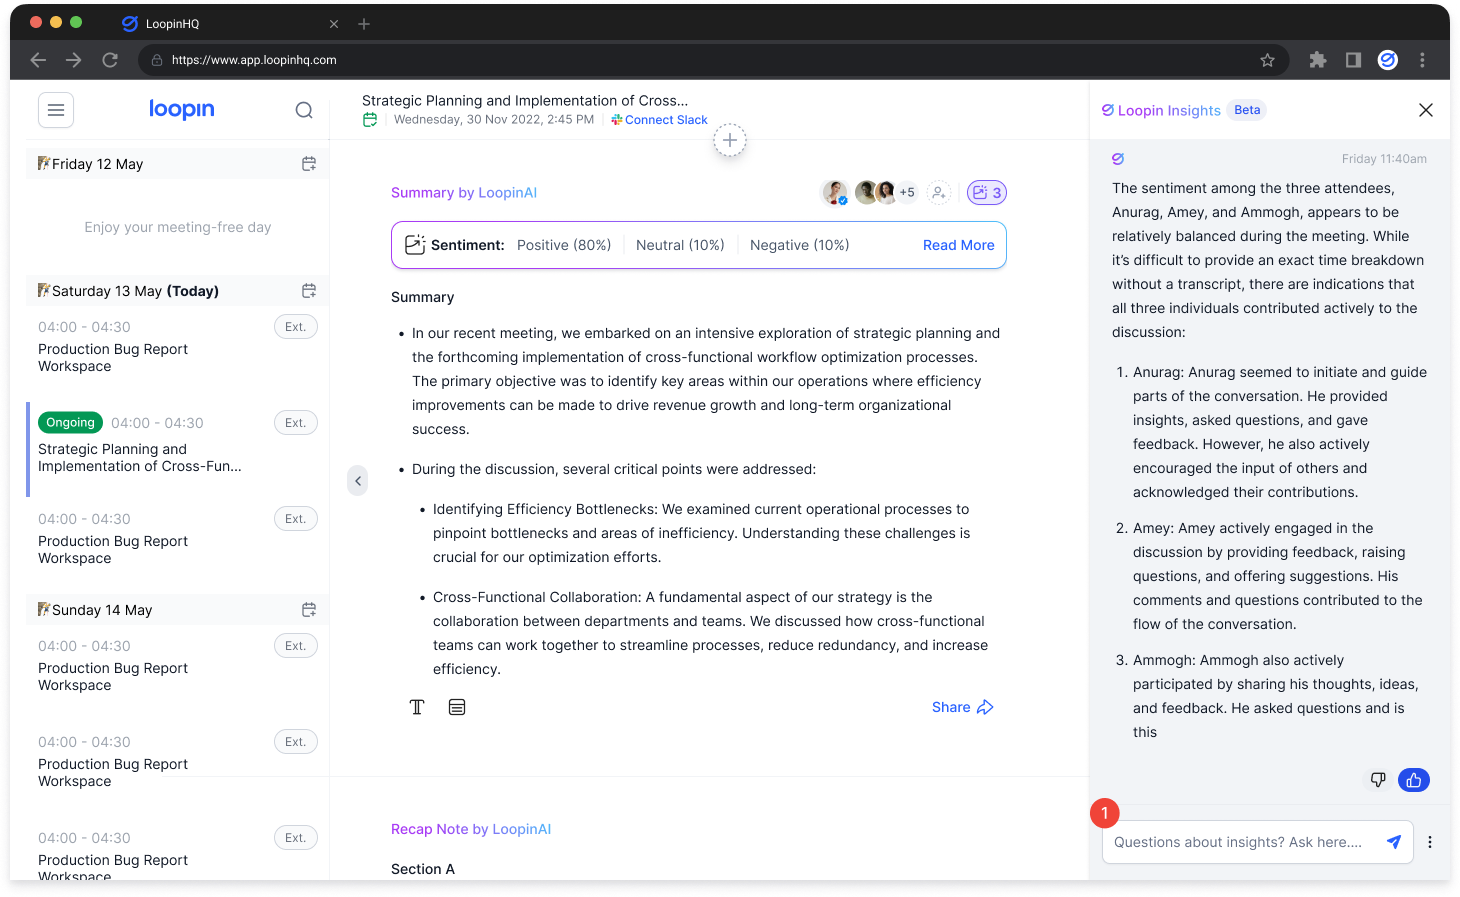Click the Section A heading

point(423,869)
